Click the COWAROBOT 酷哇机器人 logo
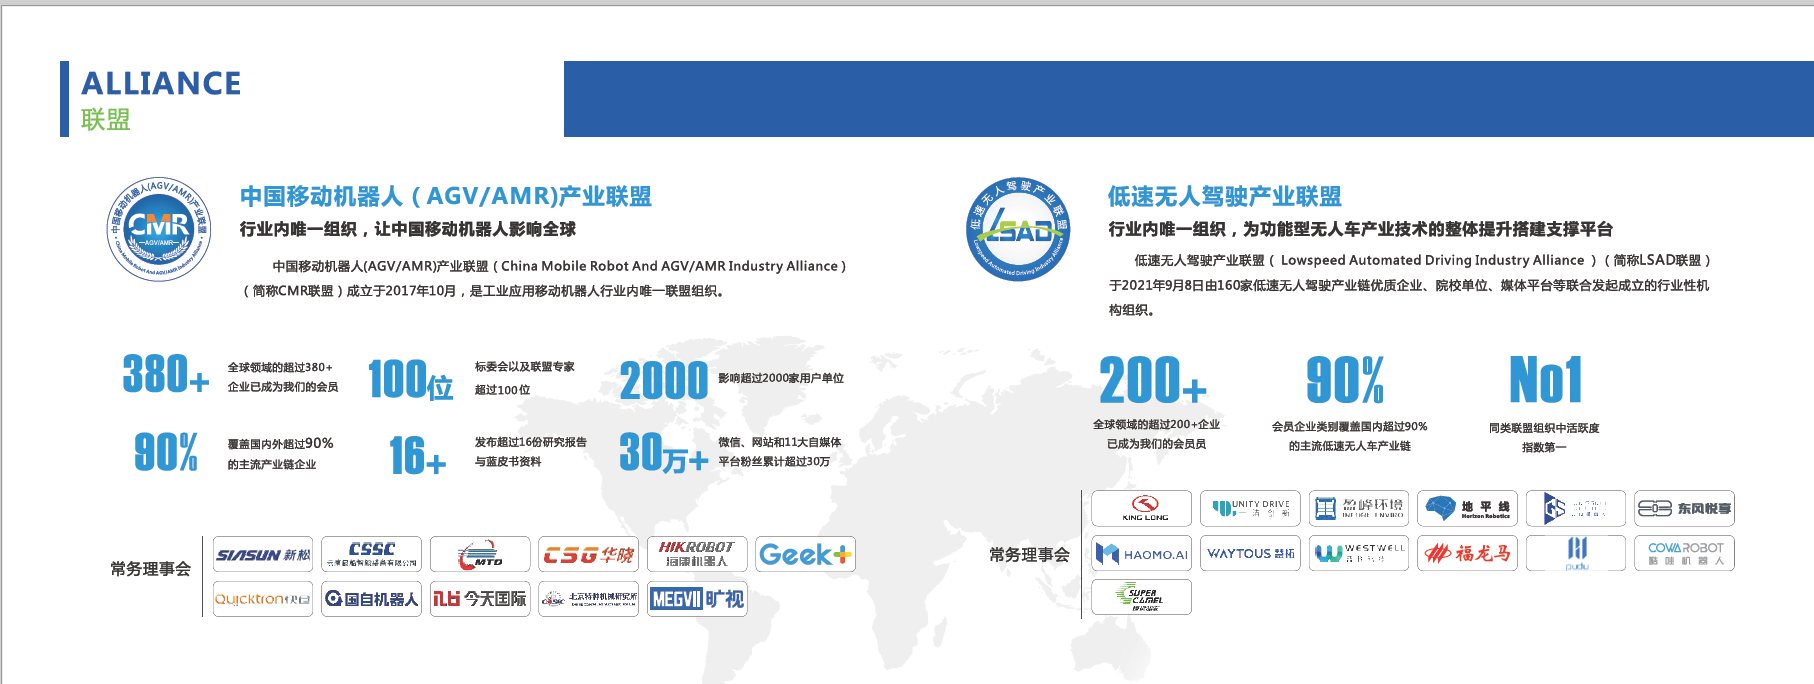This screenshot has height=684, width=1814. (x=1684, y=553)
